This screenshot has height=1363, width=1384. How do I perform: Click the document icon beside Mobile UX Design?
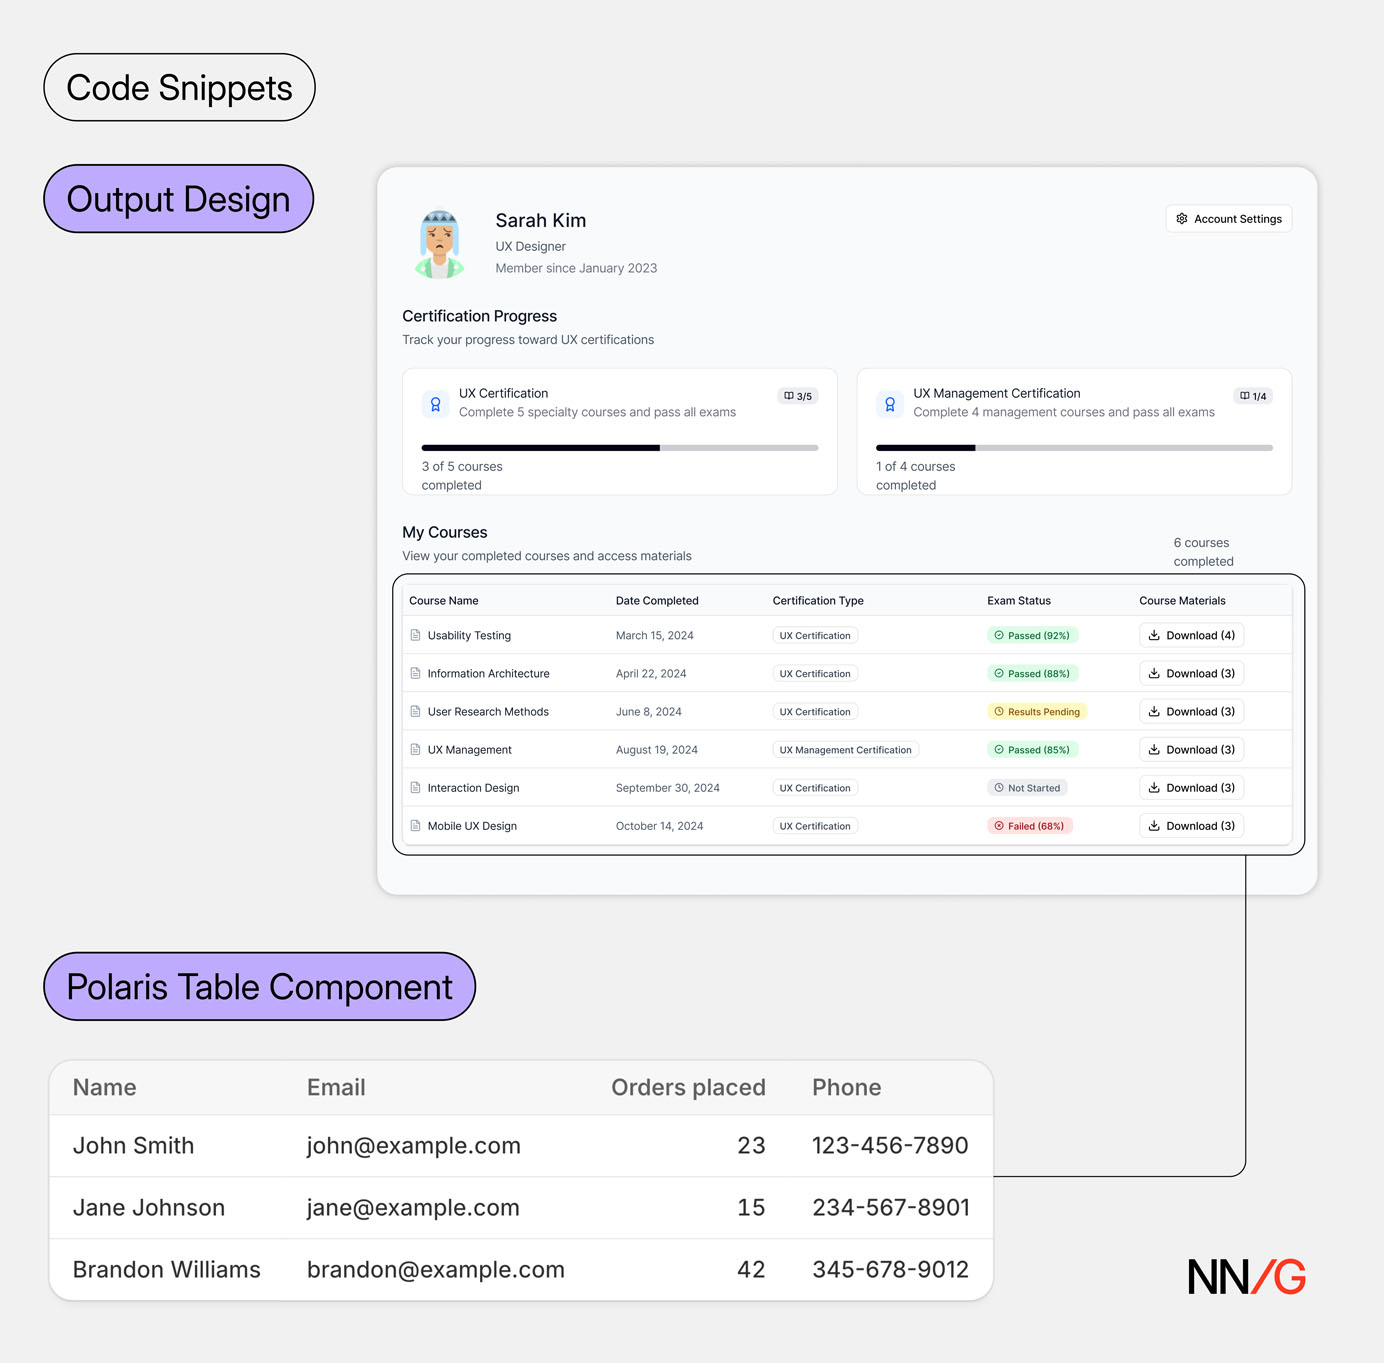(x=414, y=825)
